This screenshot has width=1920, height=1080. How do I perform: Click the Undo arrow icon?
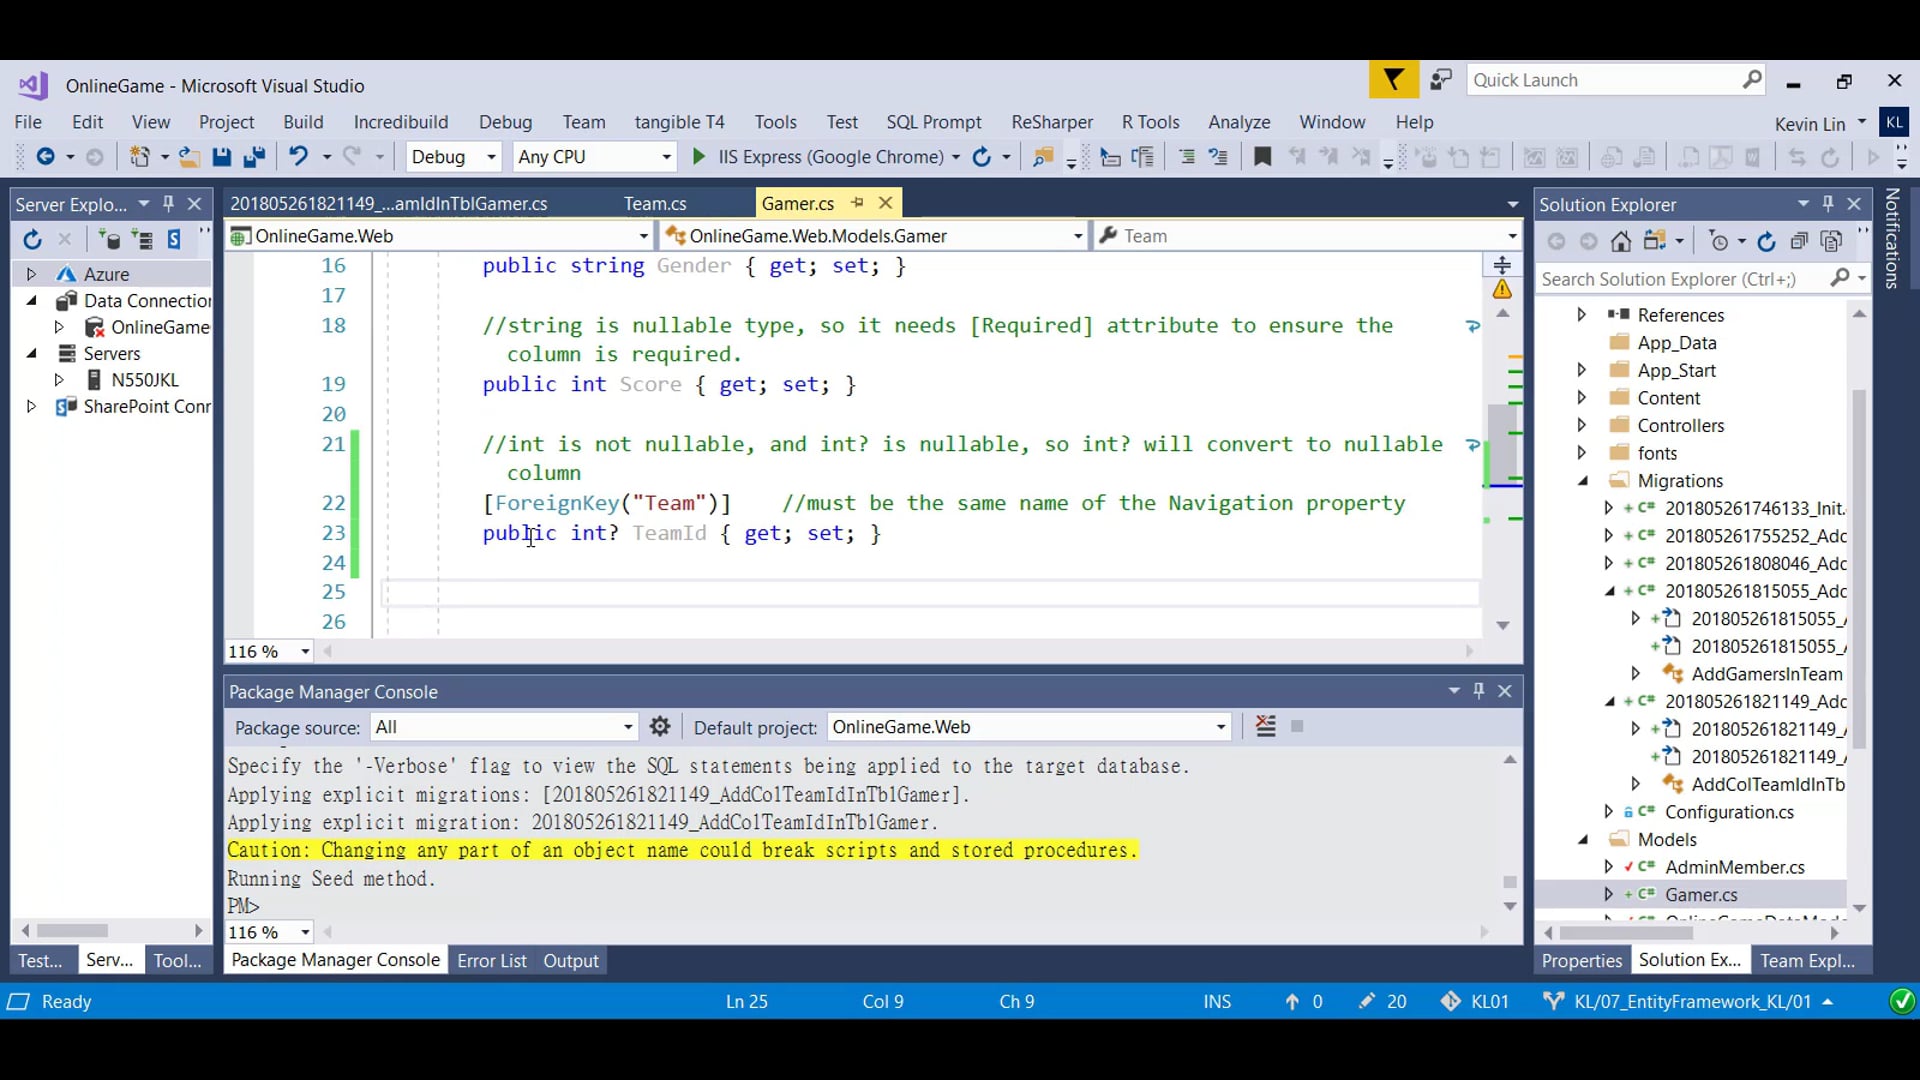point(298,157)
